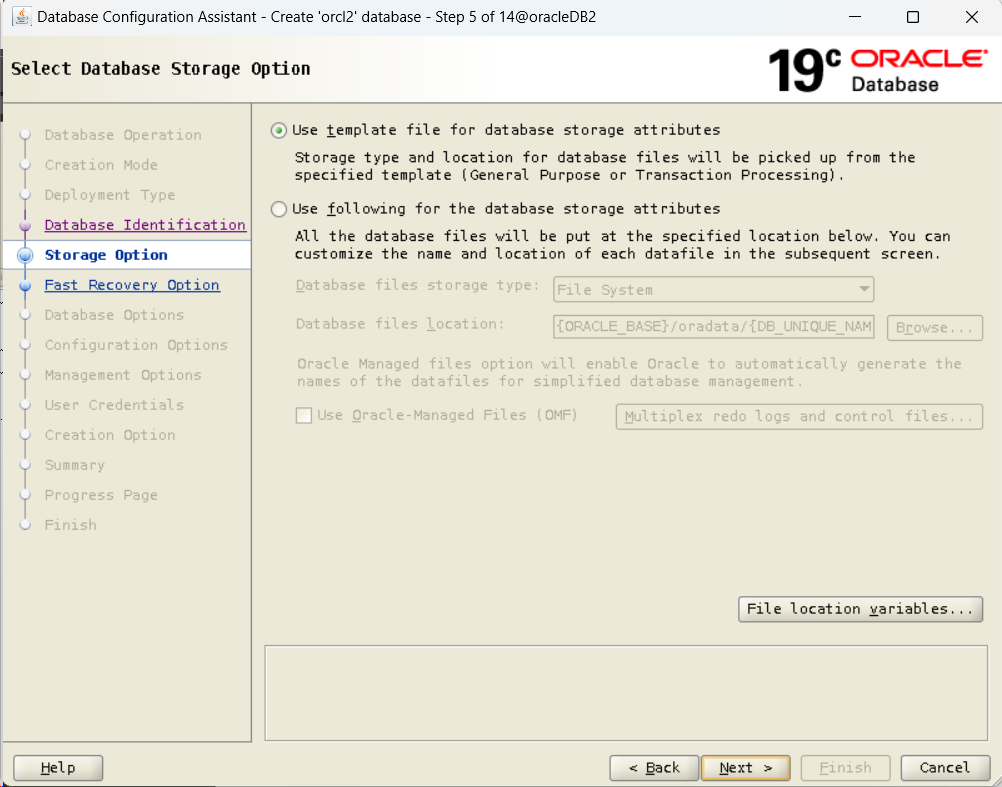This screenshot has width=1002, height=787.
Task: Select the Storage Option step
Action: click(x=106, y=255)
